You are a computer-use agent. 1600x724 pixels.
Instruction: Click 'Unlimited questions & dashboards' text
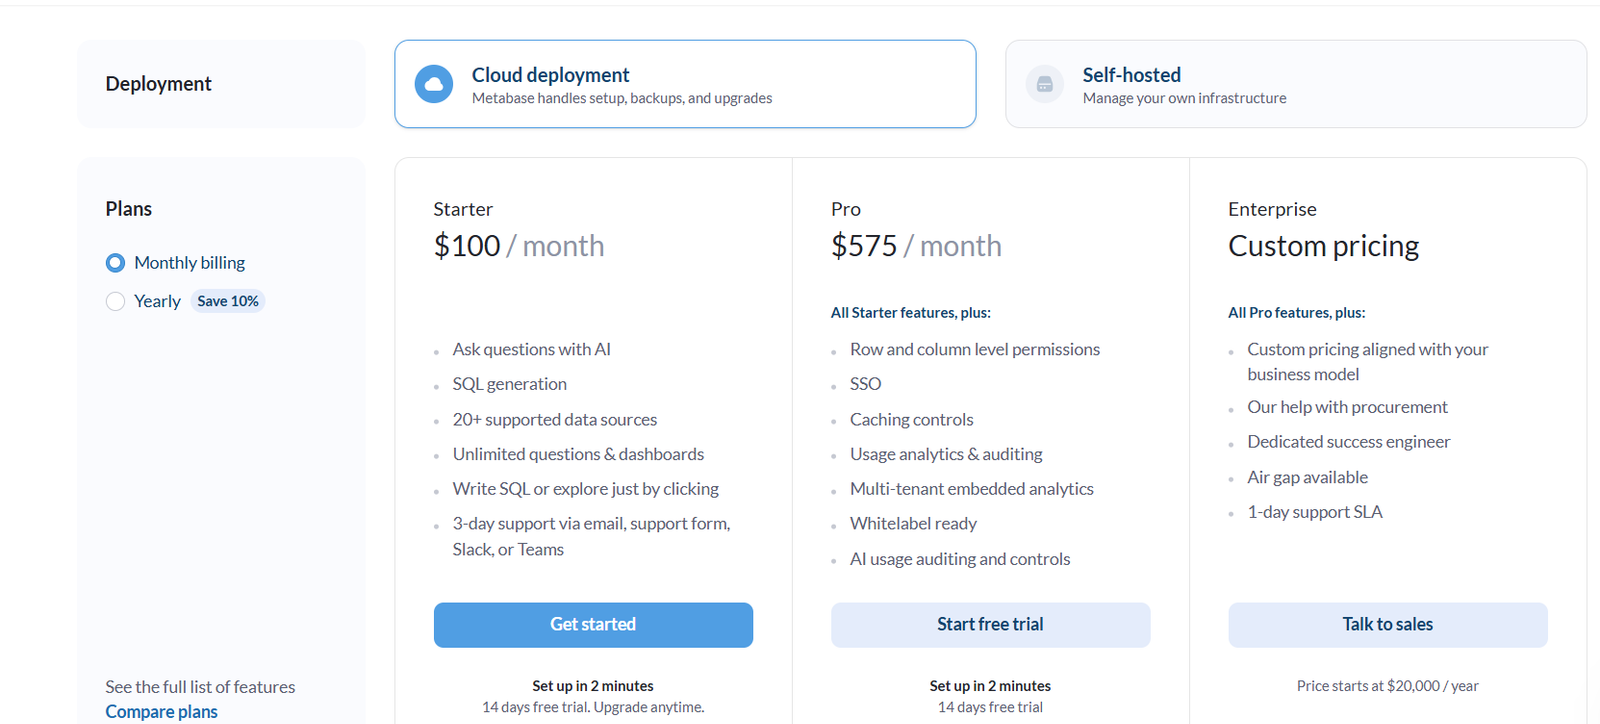pos(578,455)
